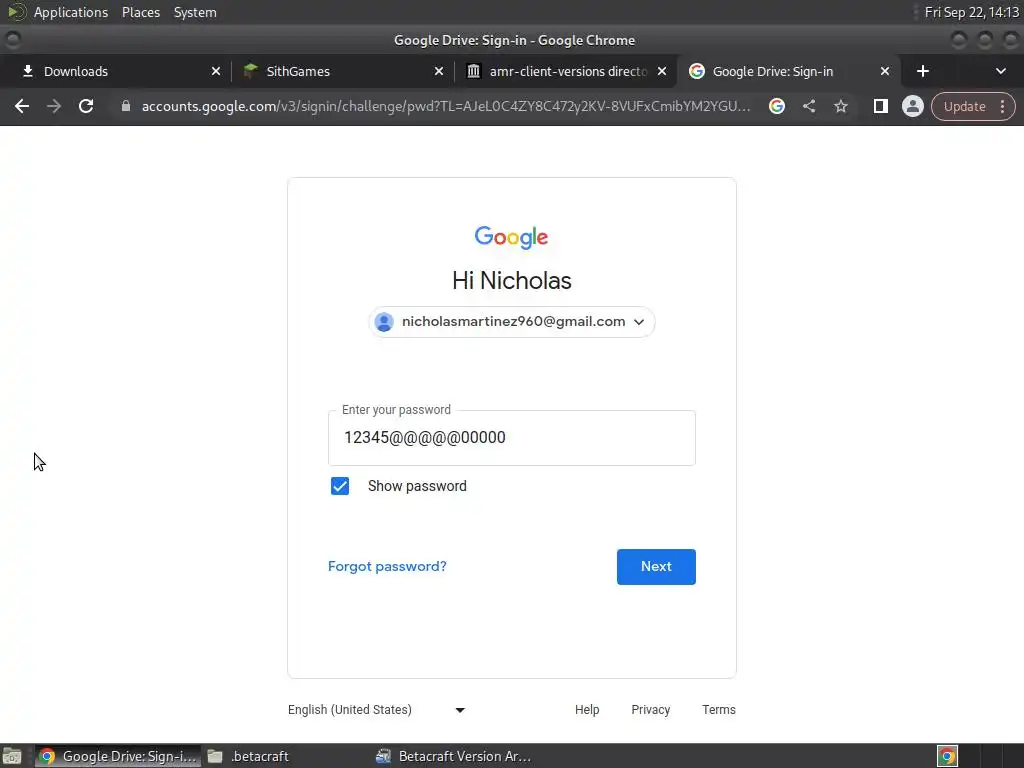Click the browser forward arrow
Viewport: 1024px width, 768px height.
click(54, 106)
